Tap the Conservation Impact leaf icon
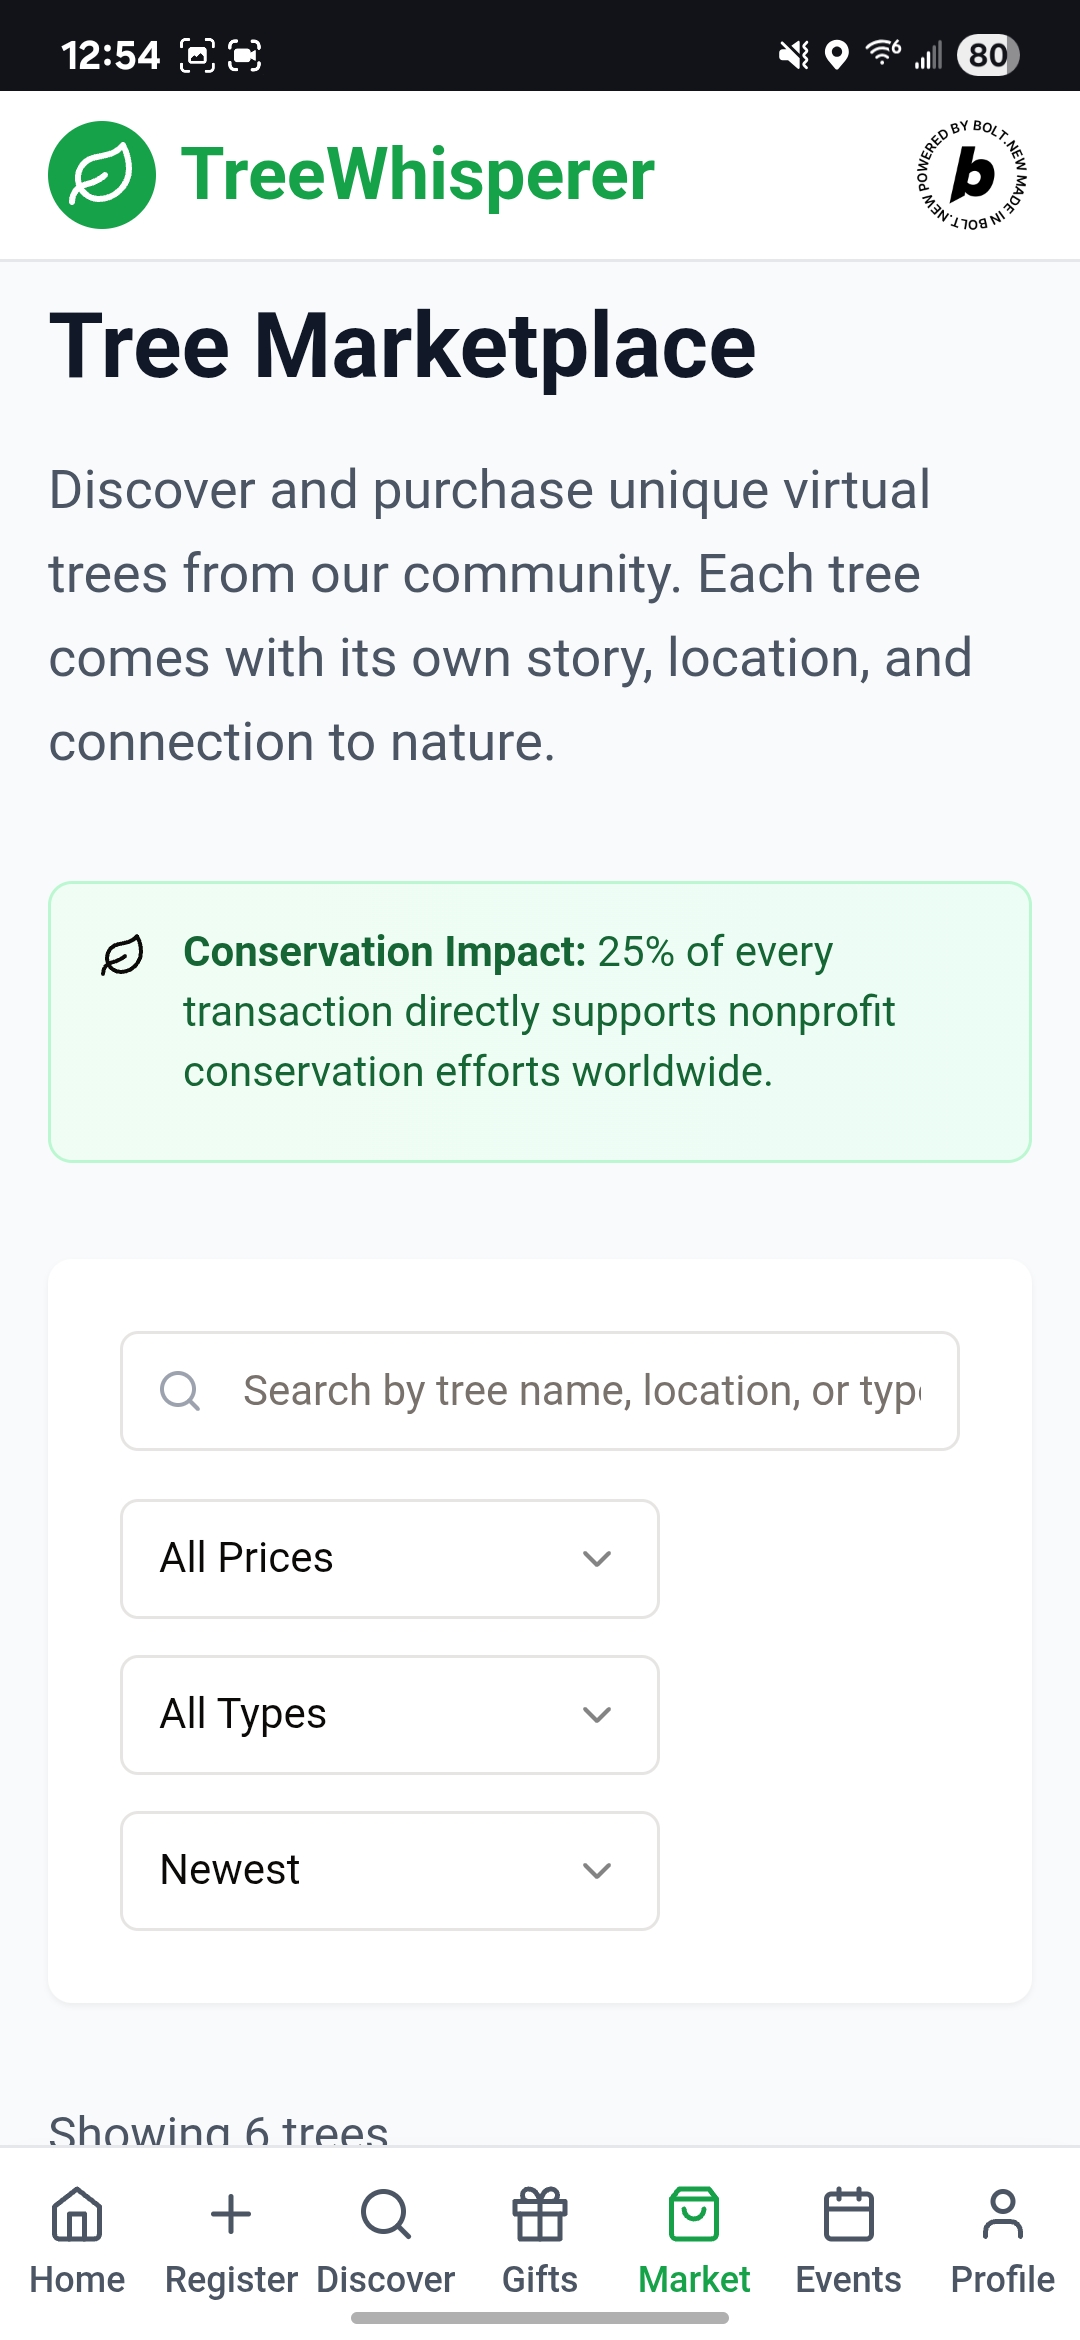The image size is (1080, 2340). 123,955
